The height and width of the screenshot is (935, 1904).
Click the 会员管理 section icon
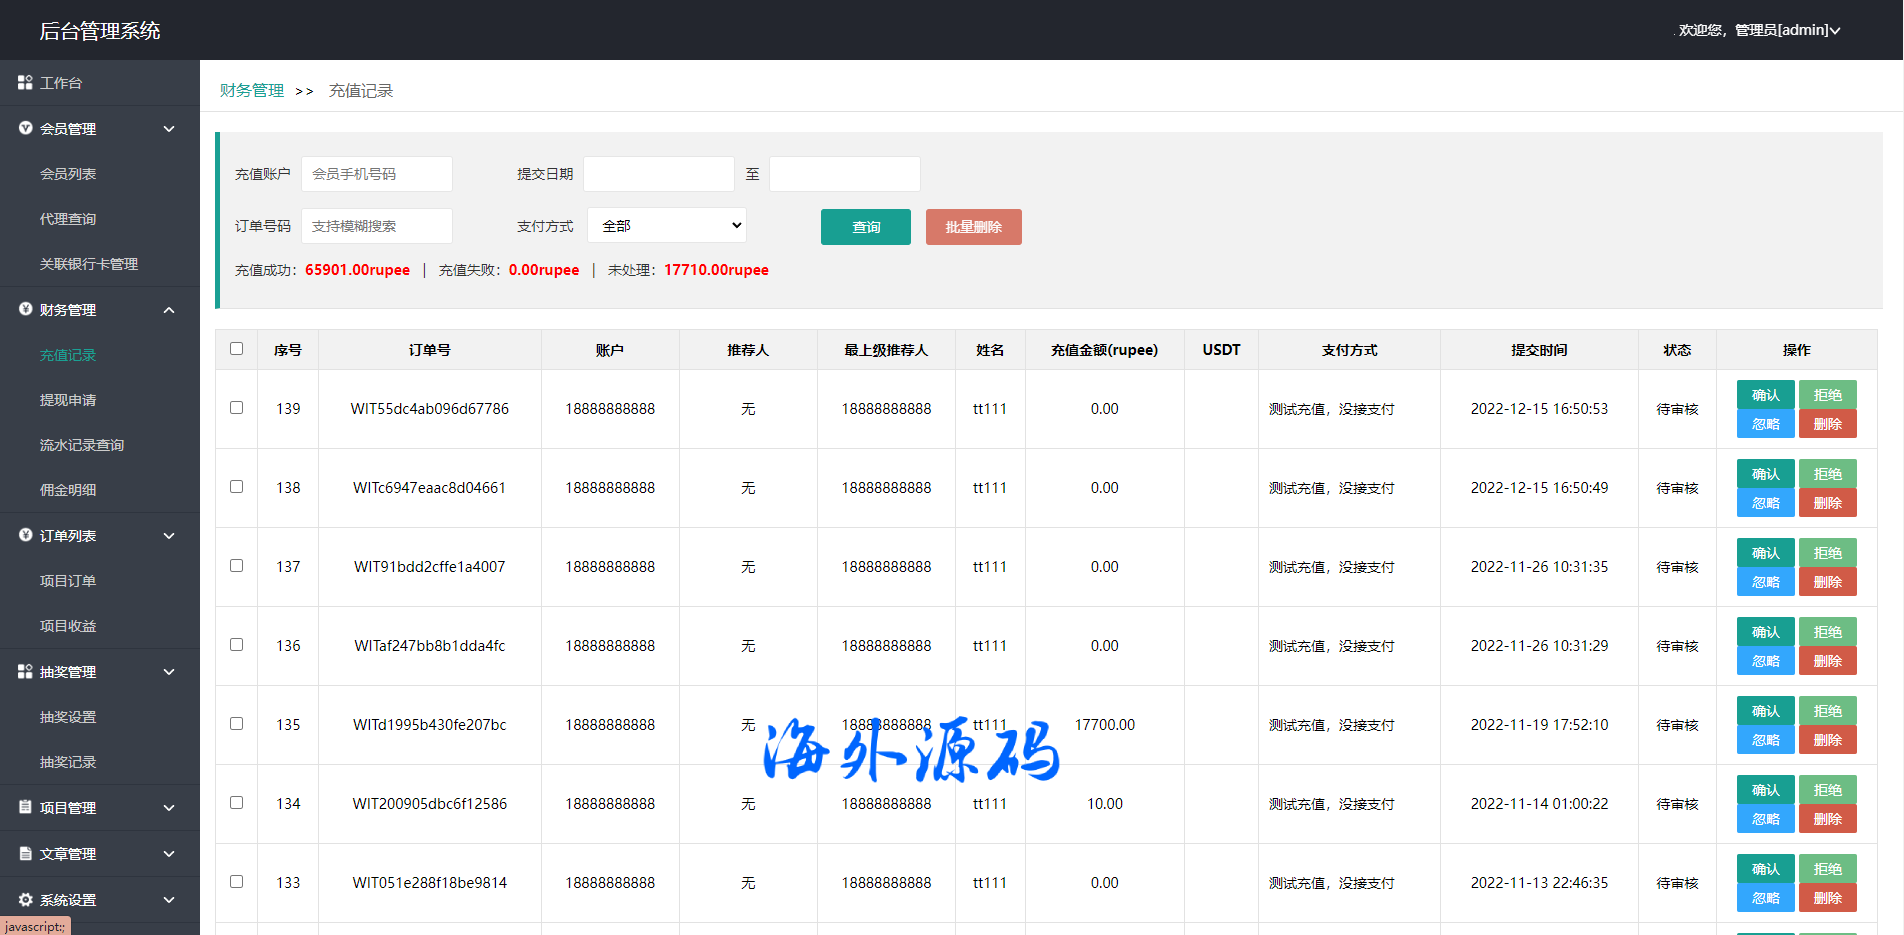pos(25,128)
